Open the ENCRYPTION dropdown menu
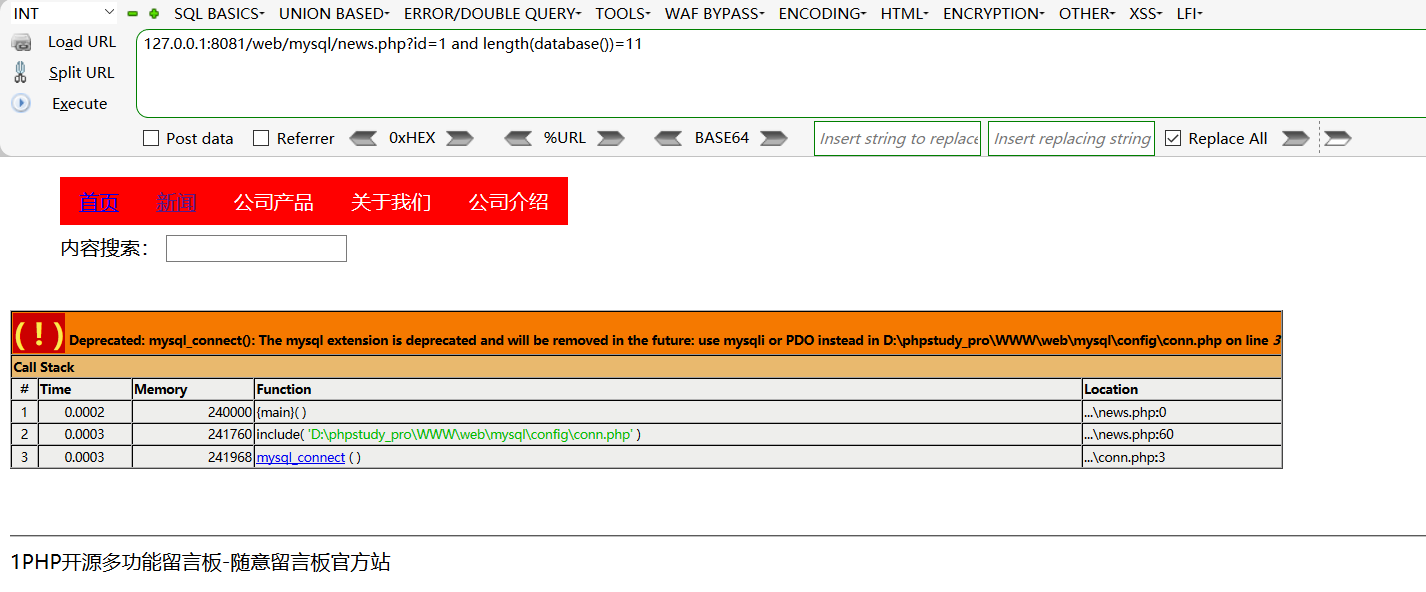The height and width of the screenshot is (592, 1426). (994, 14)
